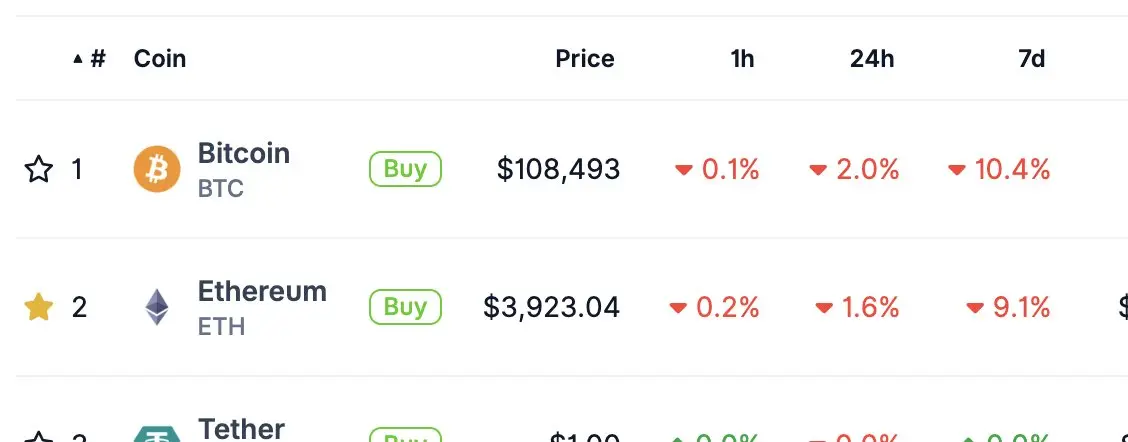
Task: Sort by the 24h change column
Action: coord(872,59)
